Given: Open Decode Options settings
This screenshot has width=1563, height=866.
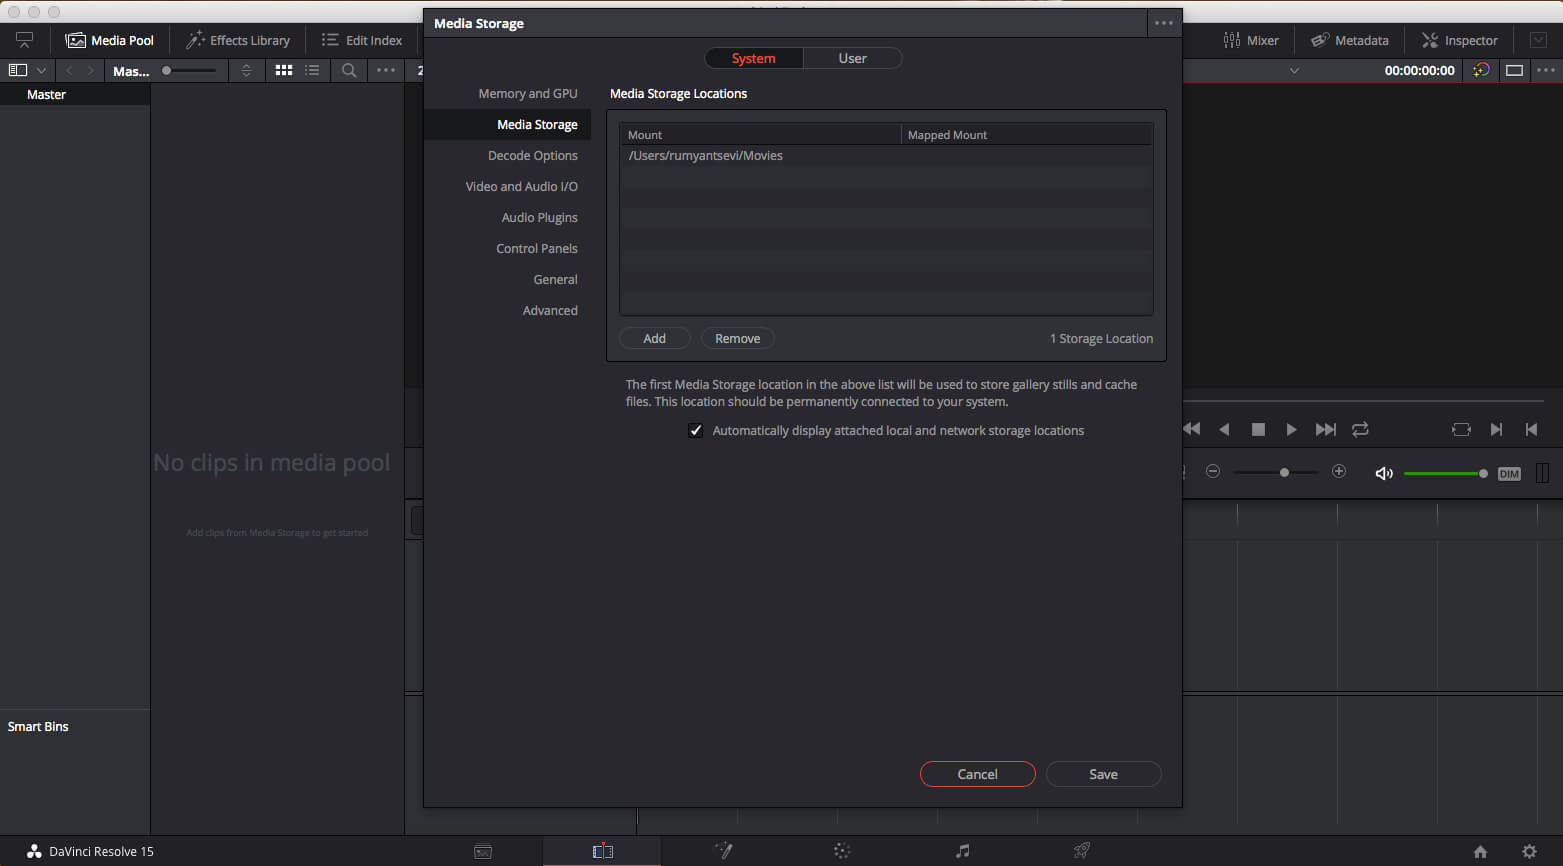Looking at the screenshot, I should click(533, 155).
